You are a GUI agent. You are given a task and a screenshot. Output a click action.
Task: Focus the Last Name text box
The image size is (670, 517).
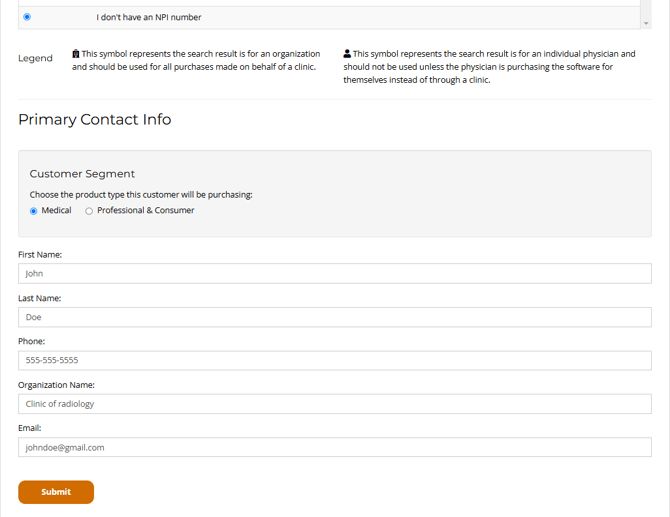(334, 317)
